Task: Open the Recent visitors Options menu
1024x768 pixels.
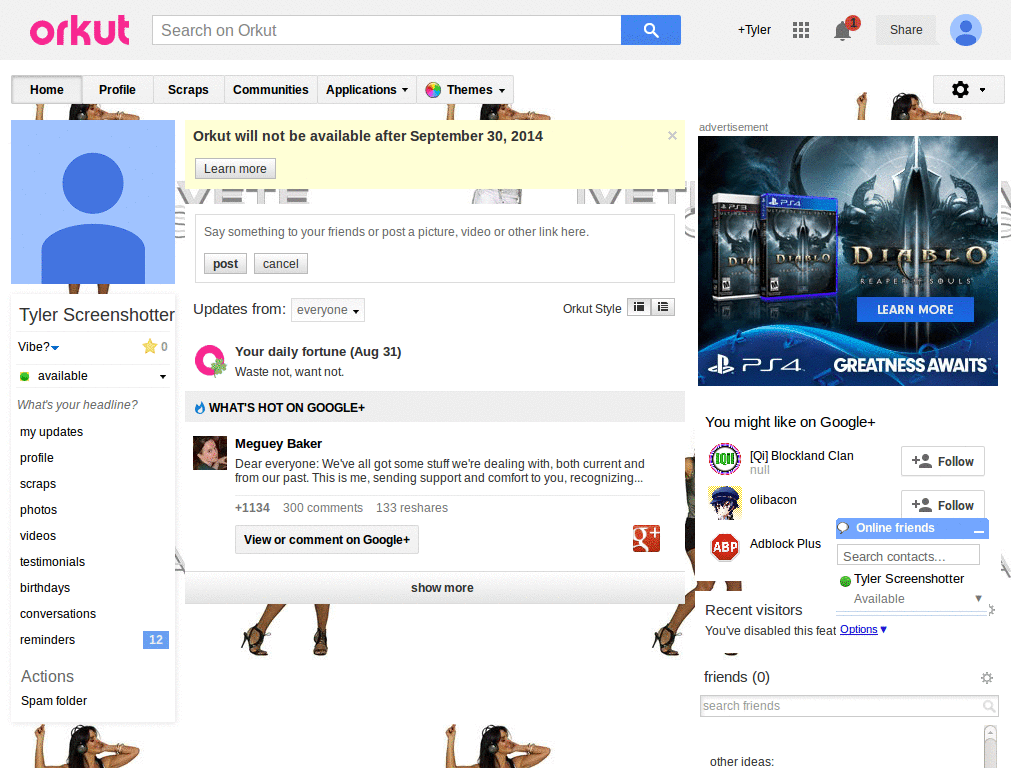Action: [863, 630]
